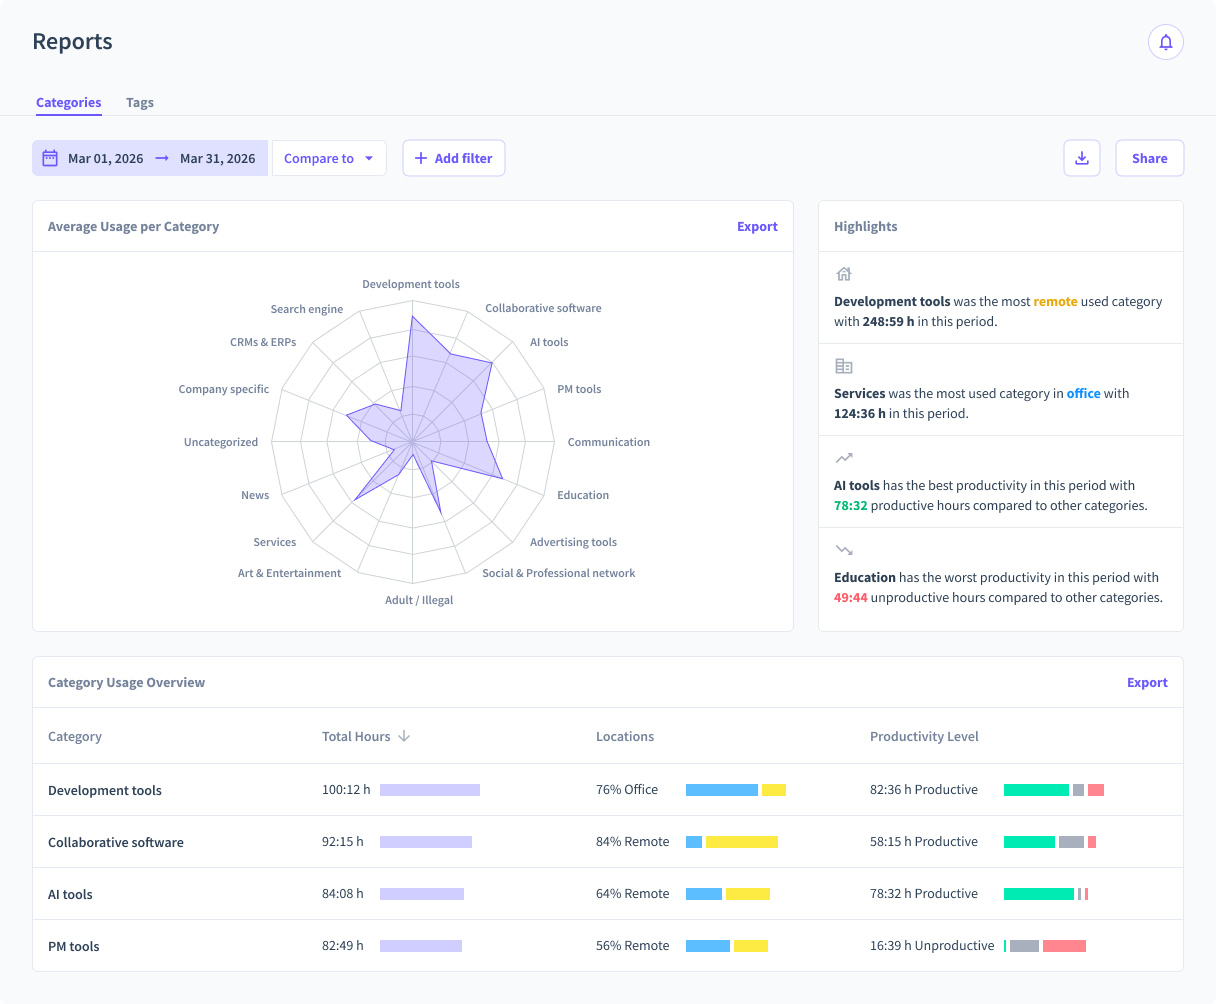This screenshot has height=1004, width=1216.
Task: Export the Category Usage Overview table
Action: click(x=1146, y=682)
